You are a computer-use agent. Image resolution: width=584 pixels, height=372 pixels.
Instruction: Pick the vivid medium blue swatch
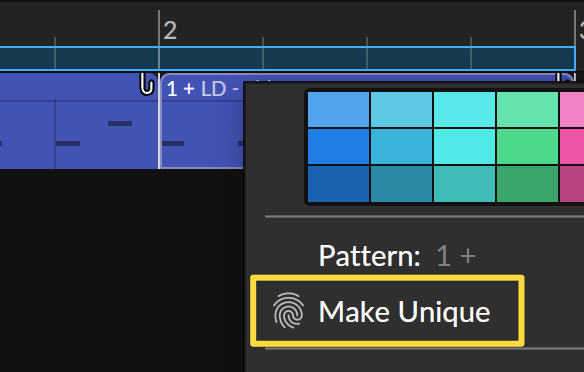[x=339, y=146]
